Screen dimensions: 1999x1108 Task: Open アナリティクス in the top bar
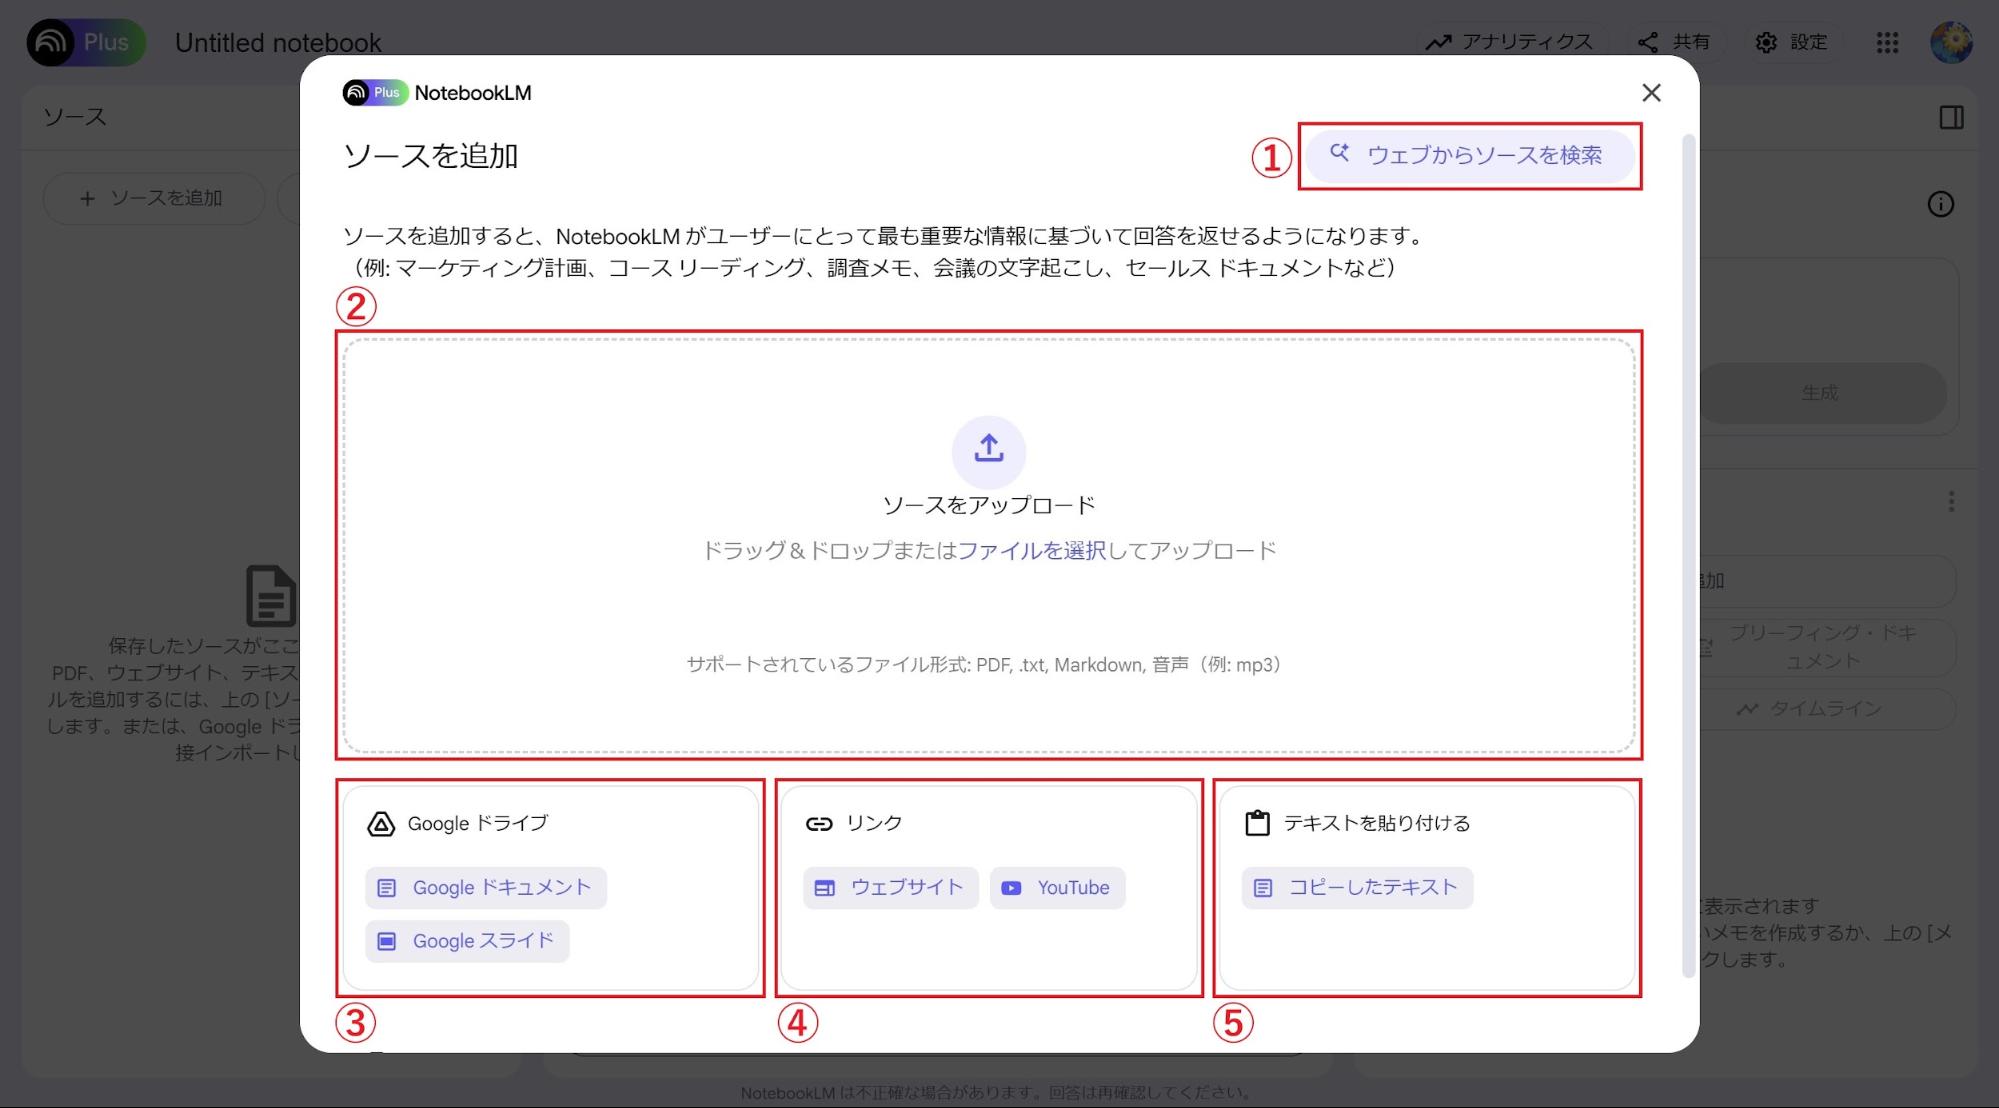[1509, 42]
